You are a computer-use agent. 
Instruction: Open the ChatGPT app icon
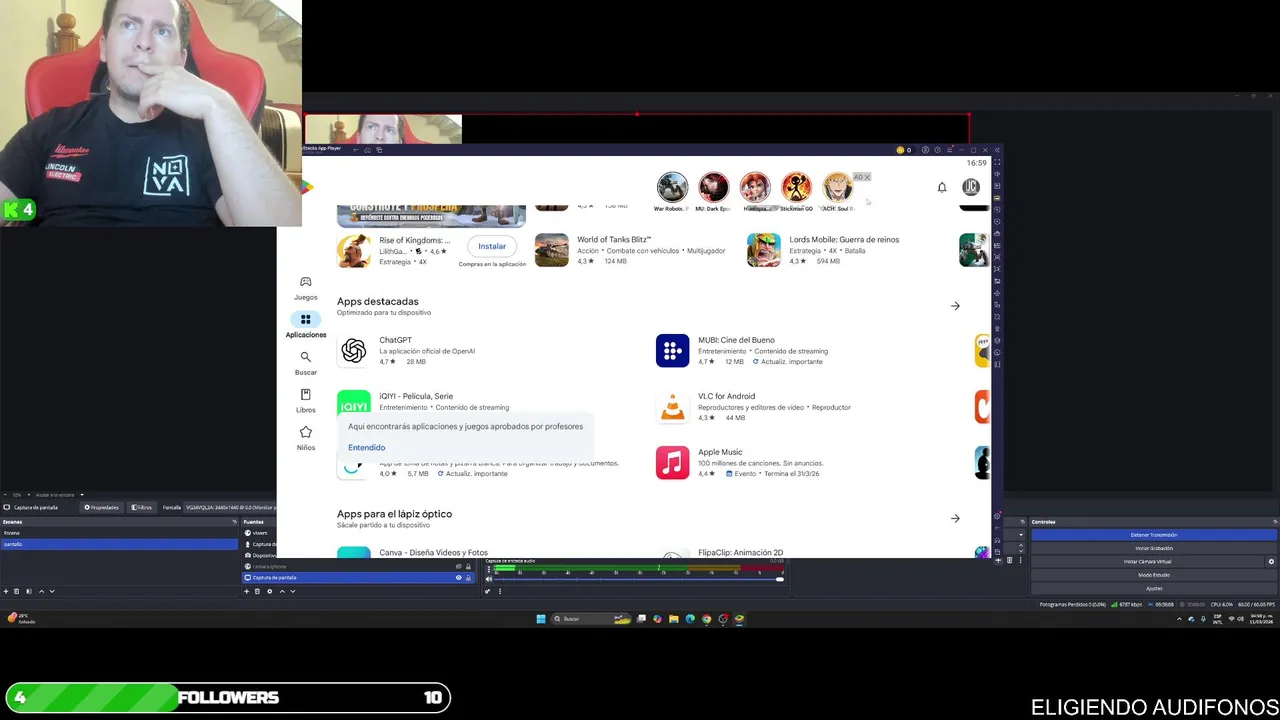click(353, 351)
